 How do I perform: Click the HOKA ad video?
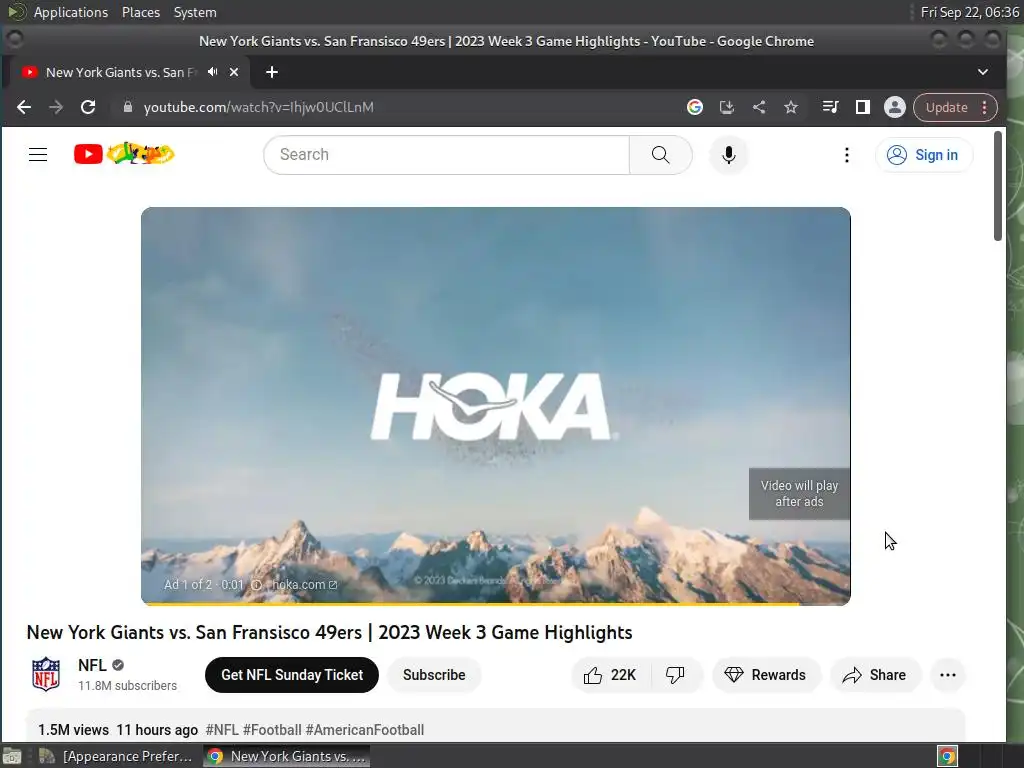(x=496, y=405)
